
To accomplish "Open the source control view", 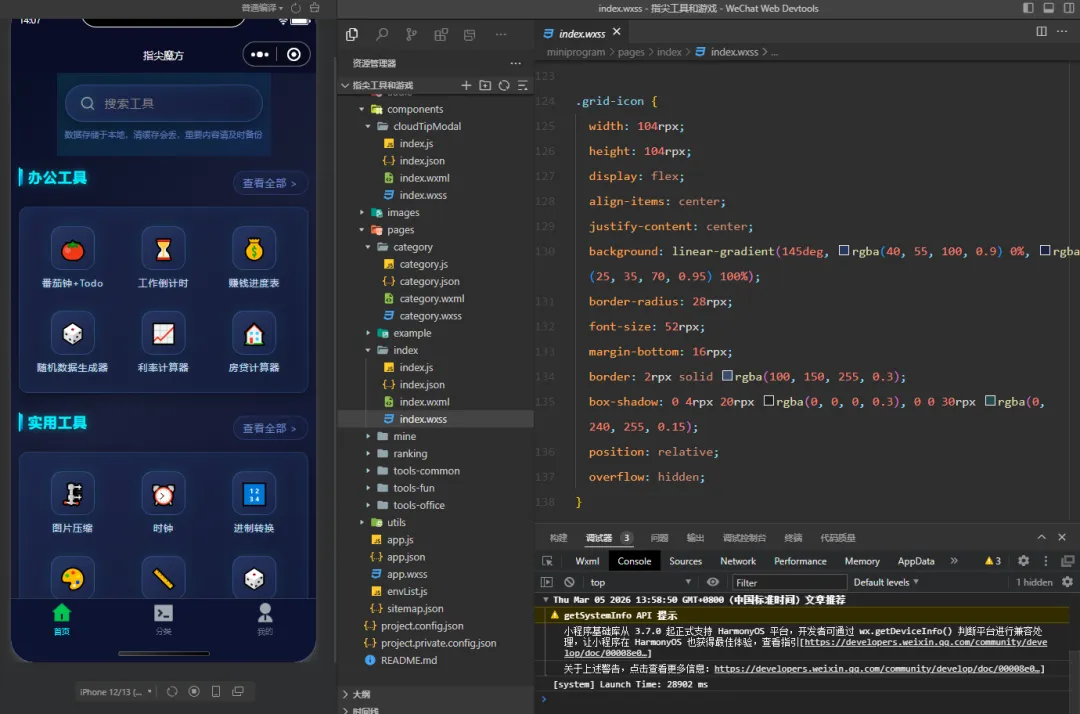I will coord(411,35).
